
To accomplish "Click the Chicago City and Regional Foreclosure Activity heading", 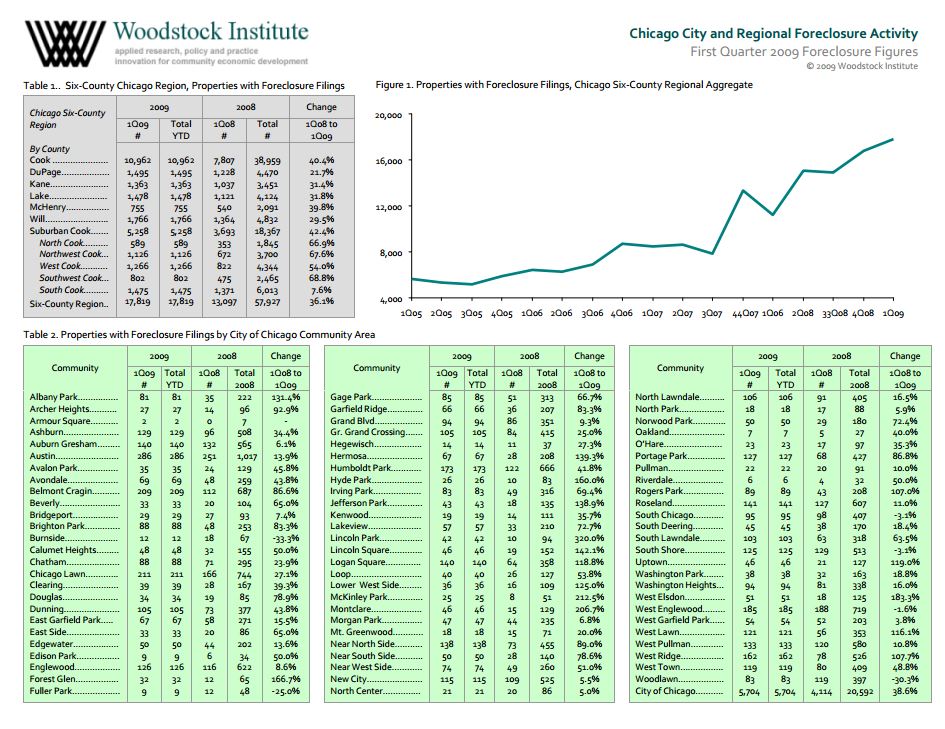I will [773, 33].
